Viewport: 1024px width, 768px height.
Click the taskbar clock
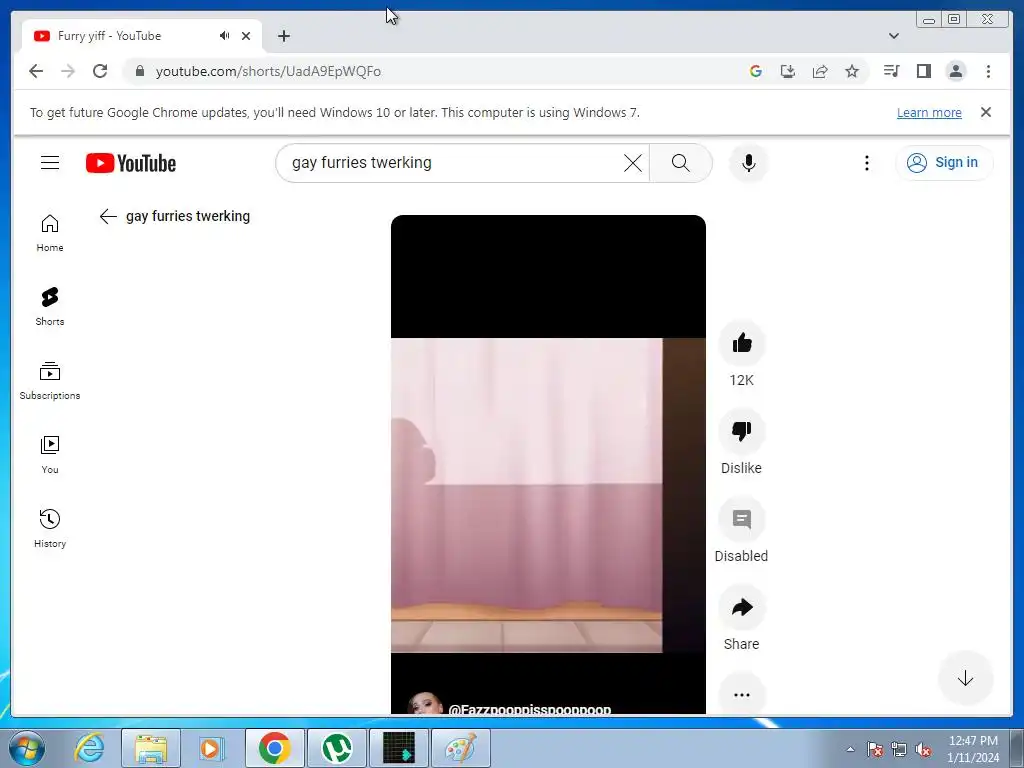973,749
